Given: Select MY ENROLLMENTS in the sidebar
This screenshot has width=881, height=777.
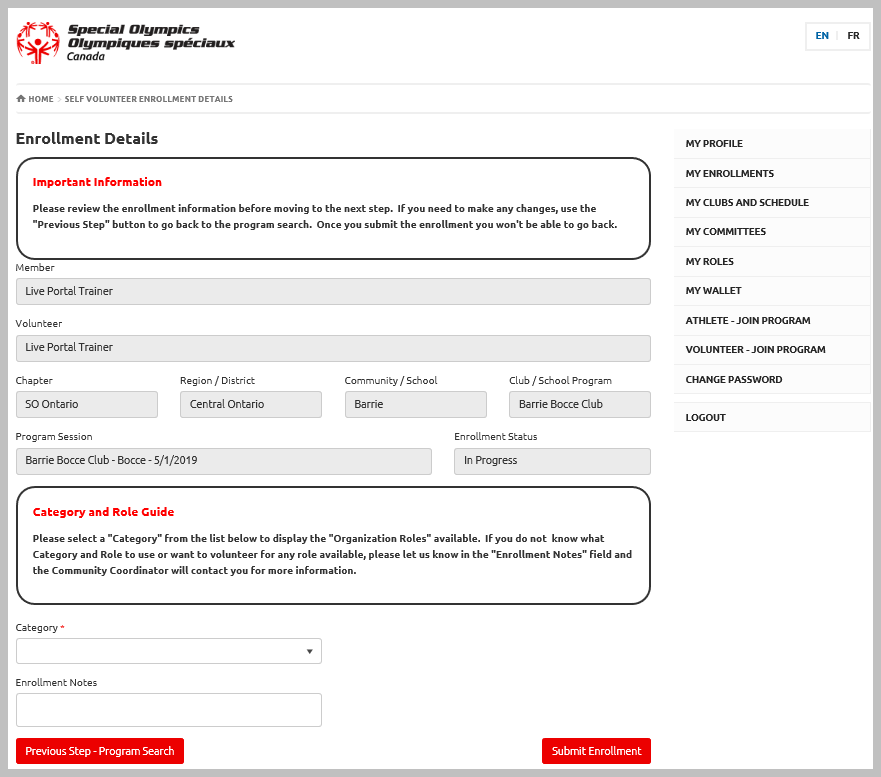Looking at the screenshot, I should coord(771,172).
